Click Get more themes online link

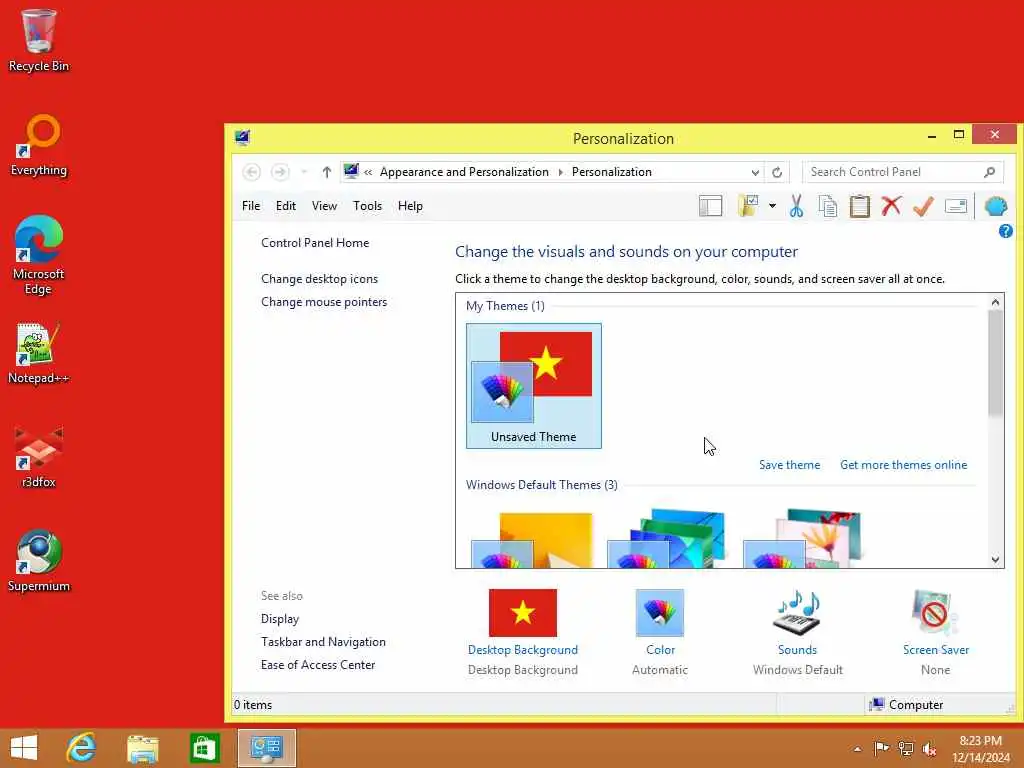(x=903, y=465)
